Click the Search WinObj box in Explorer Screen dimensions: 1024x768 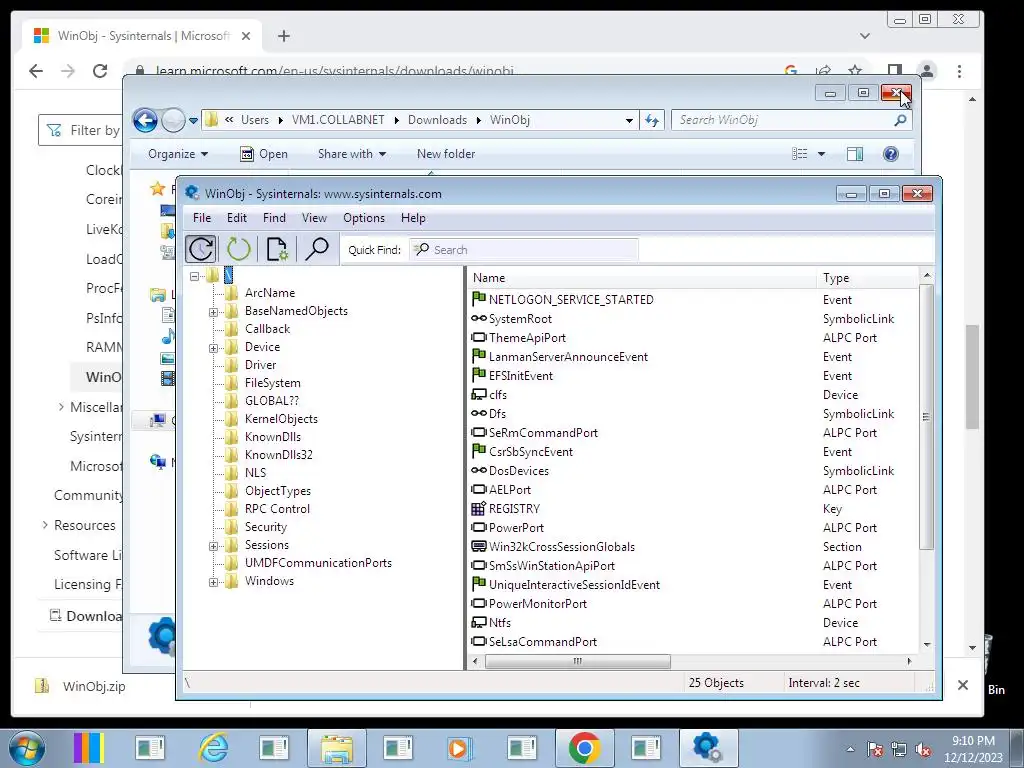click(x=791, y=120)
